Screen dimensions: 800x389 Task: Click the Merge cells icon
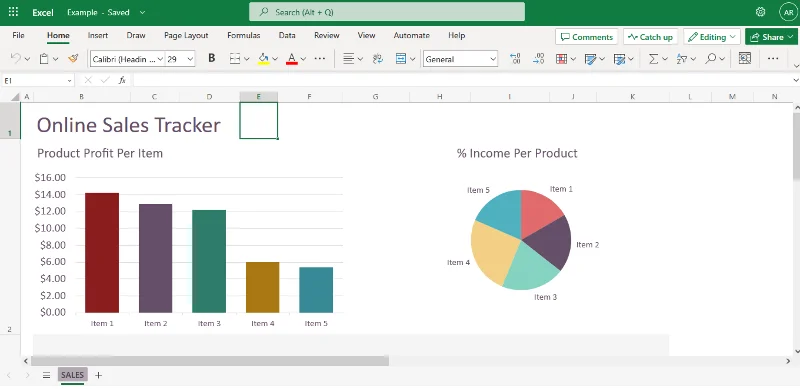(x=401, y=59)
